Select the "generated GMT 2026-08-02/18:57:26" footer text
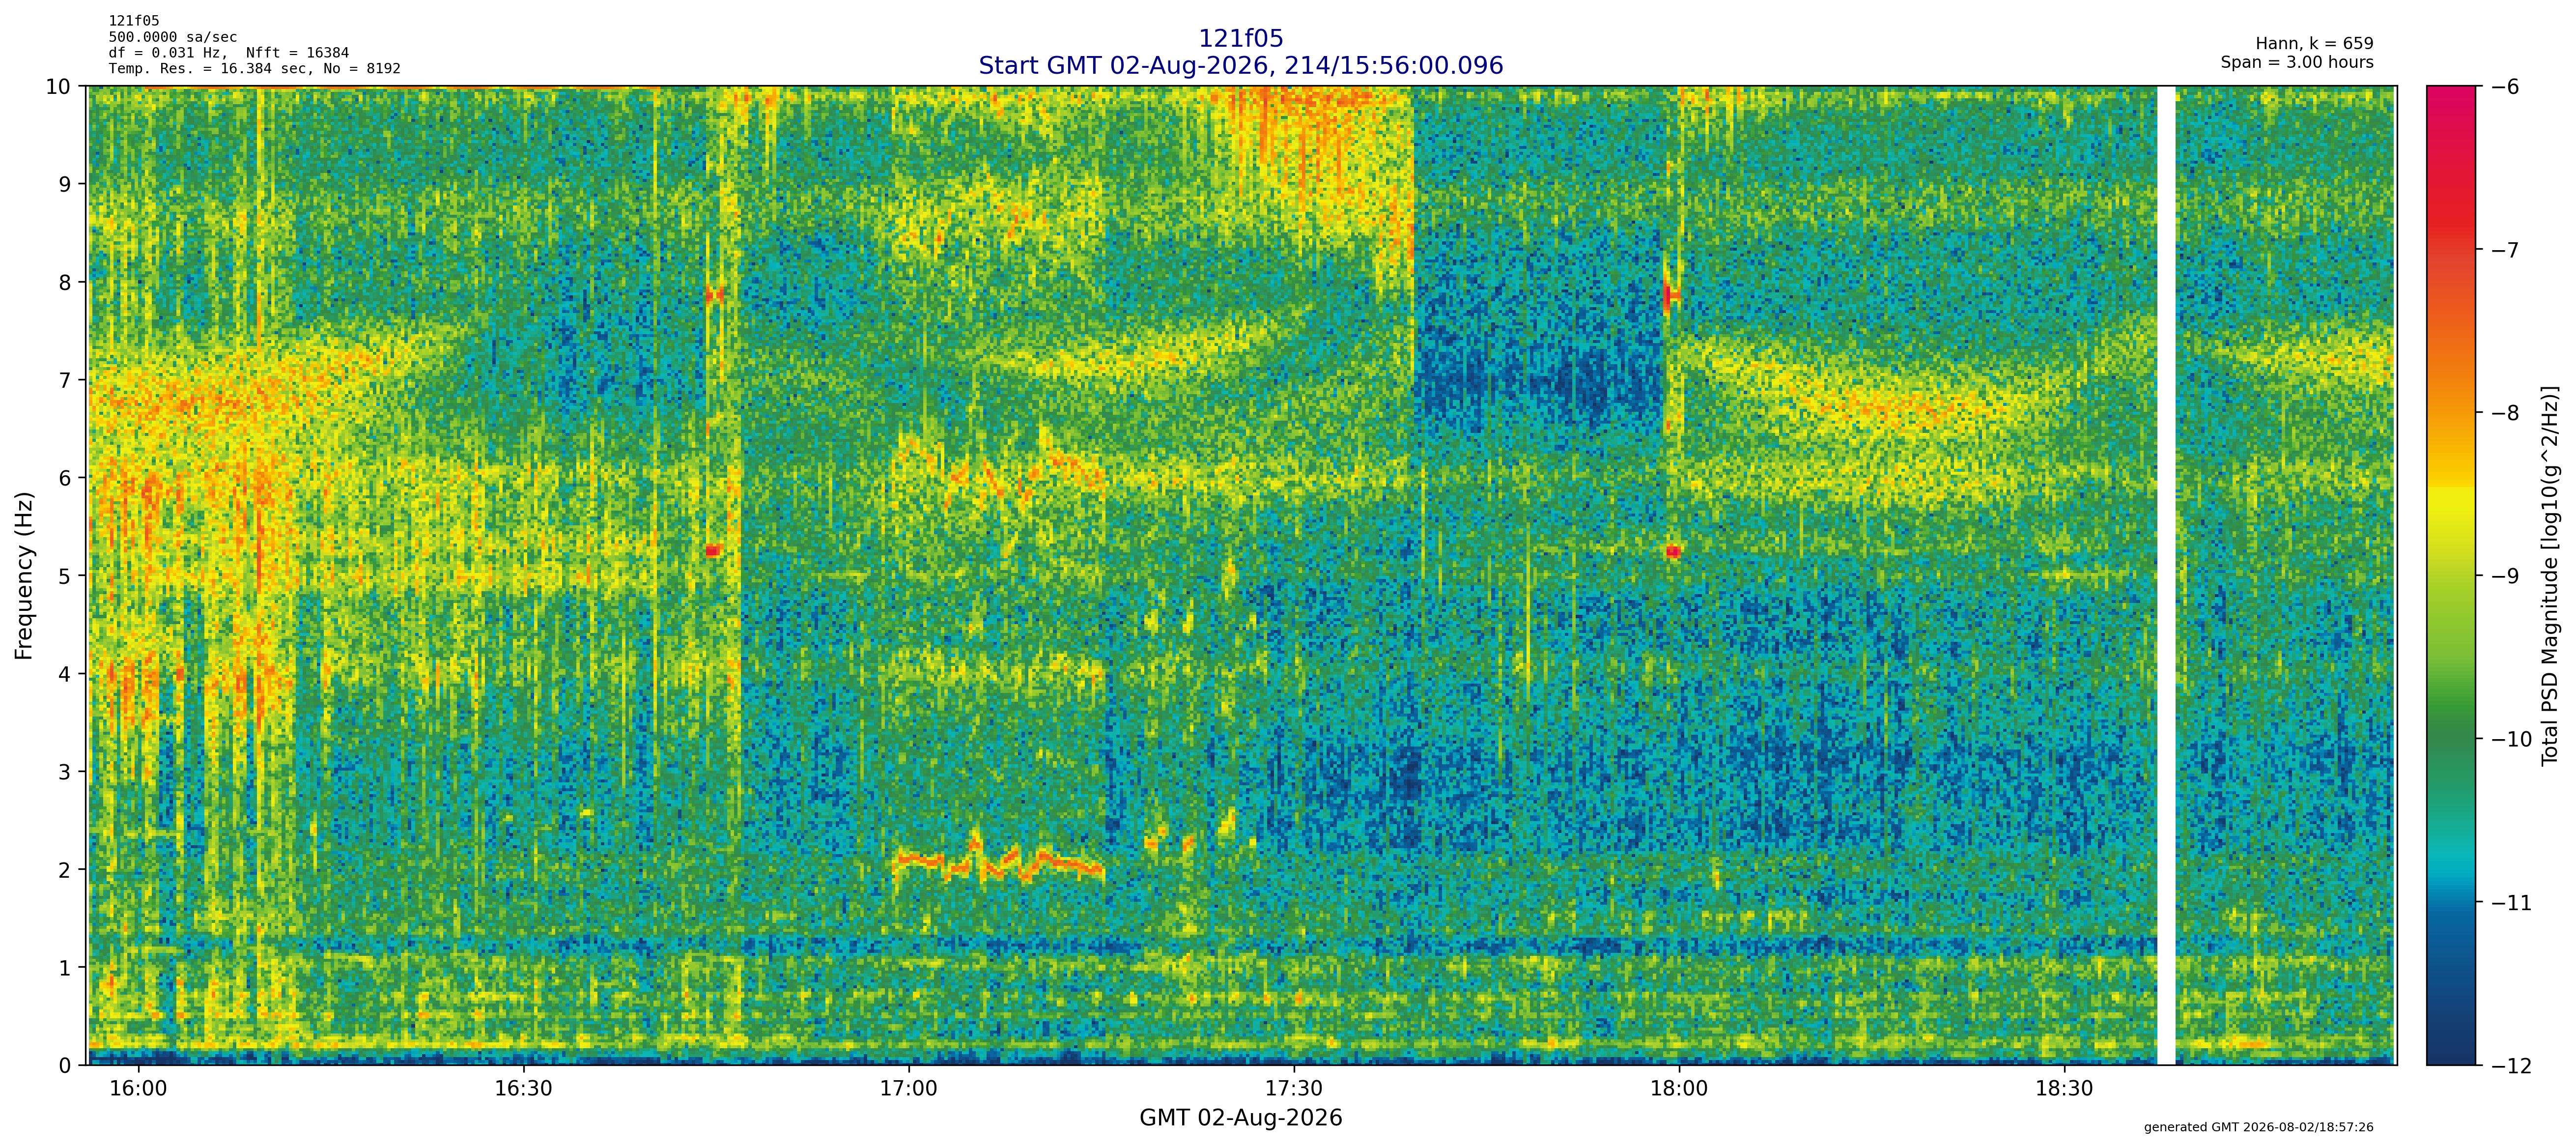Screen dimensions: 2576x1148 pyautogui.click(x=2258, y=1127)
